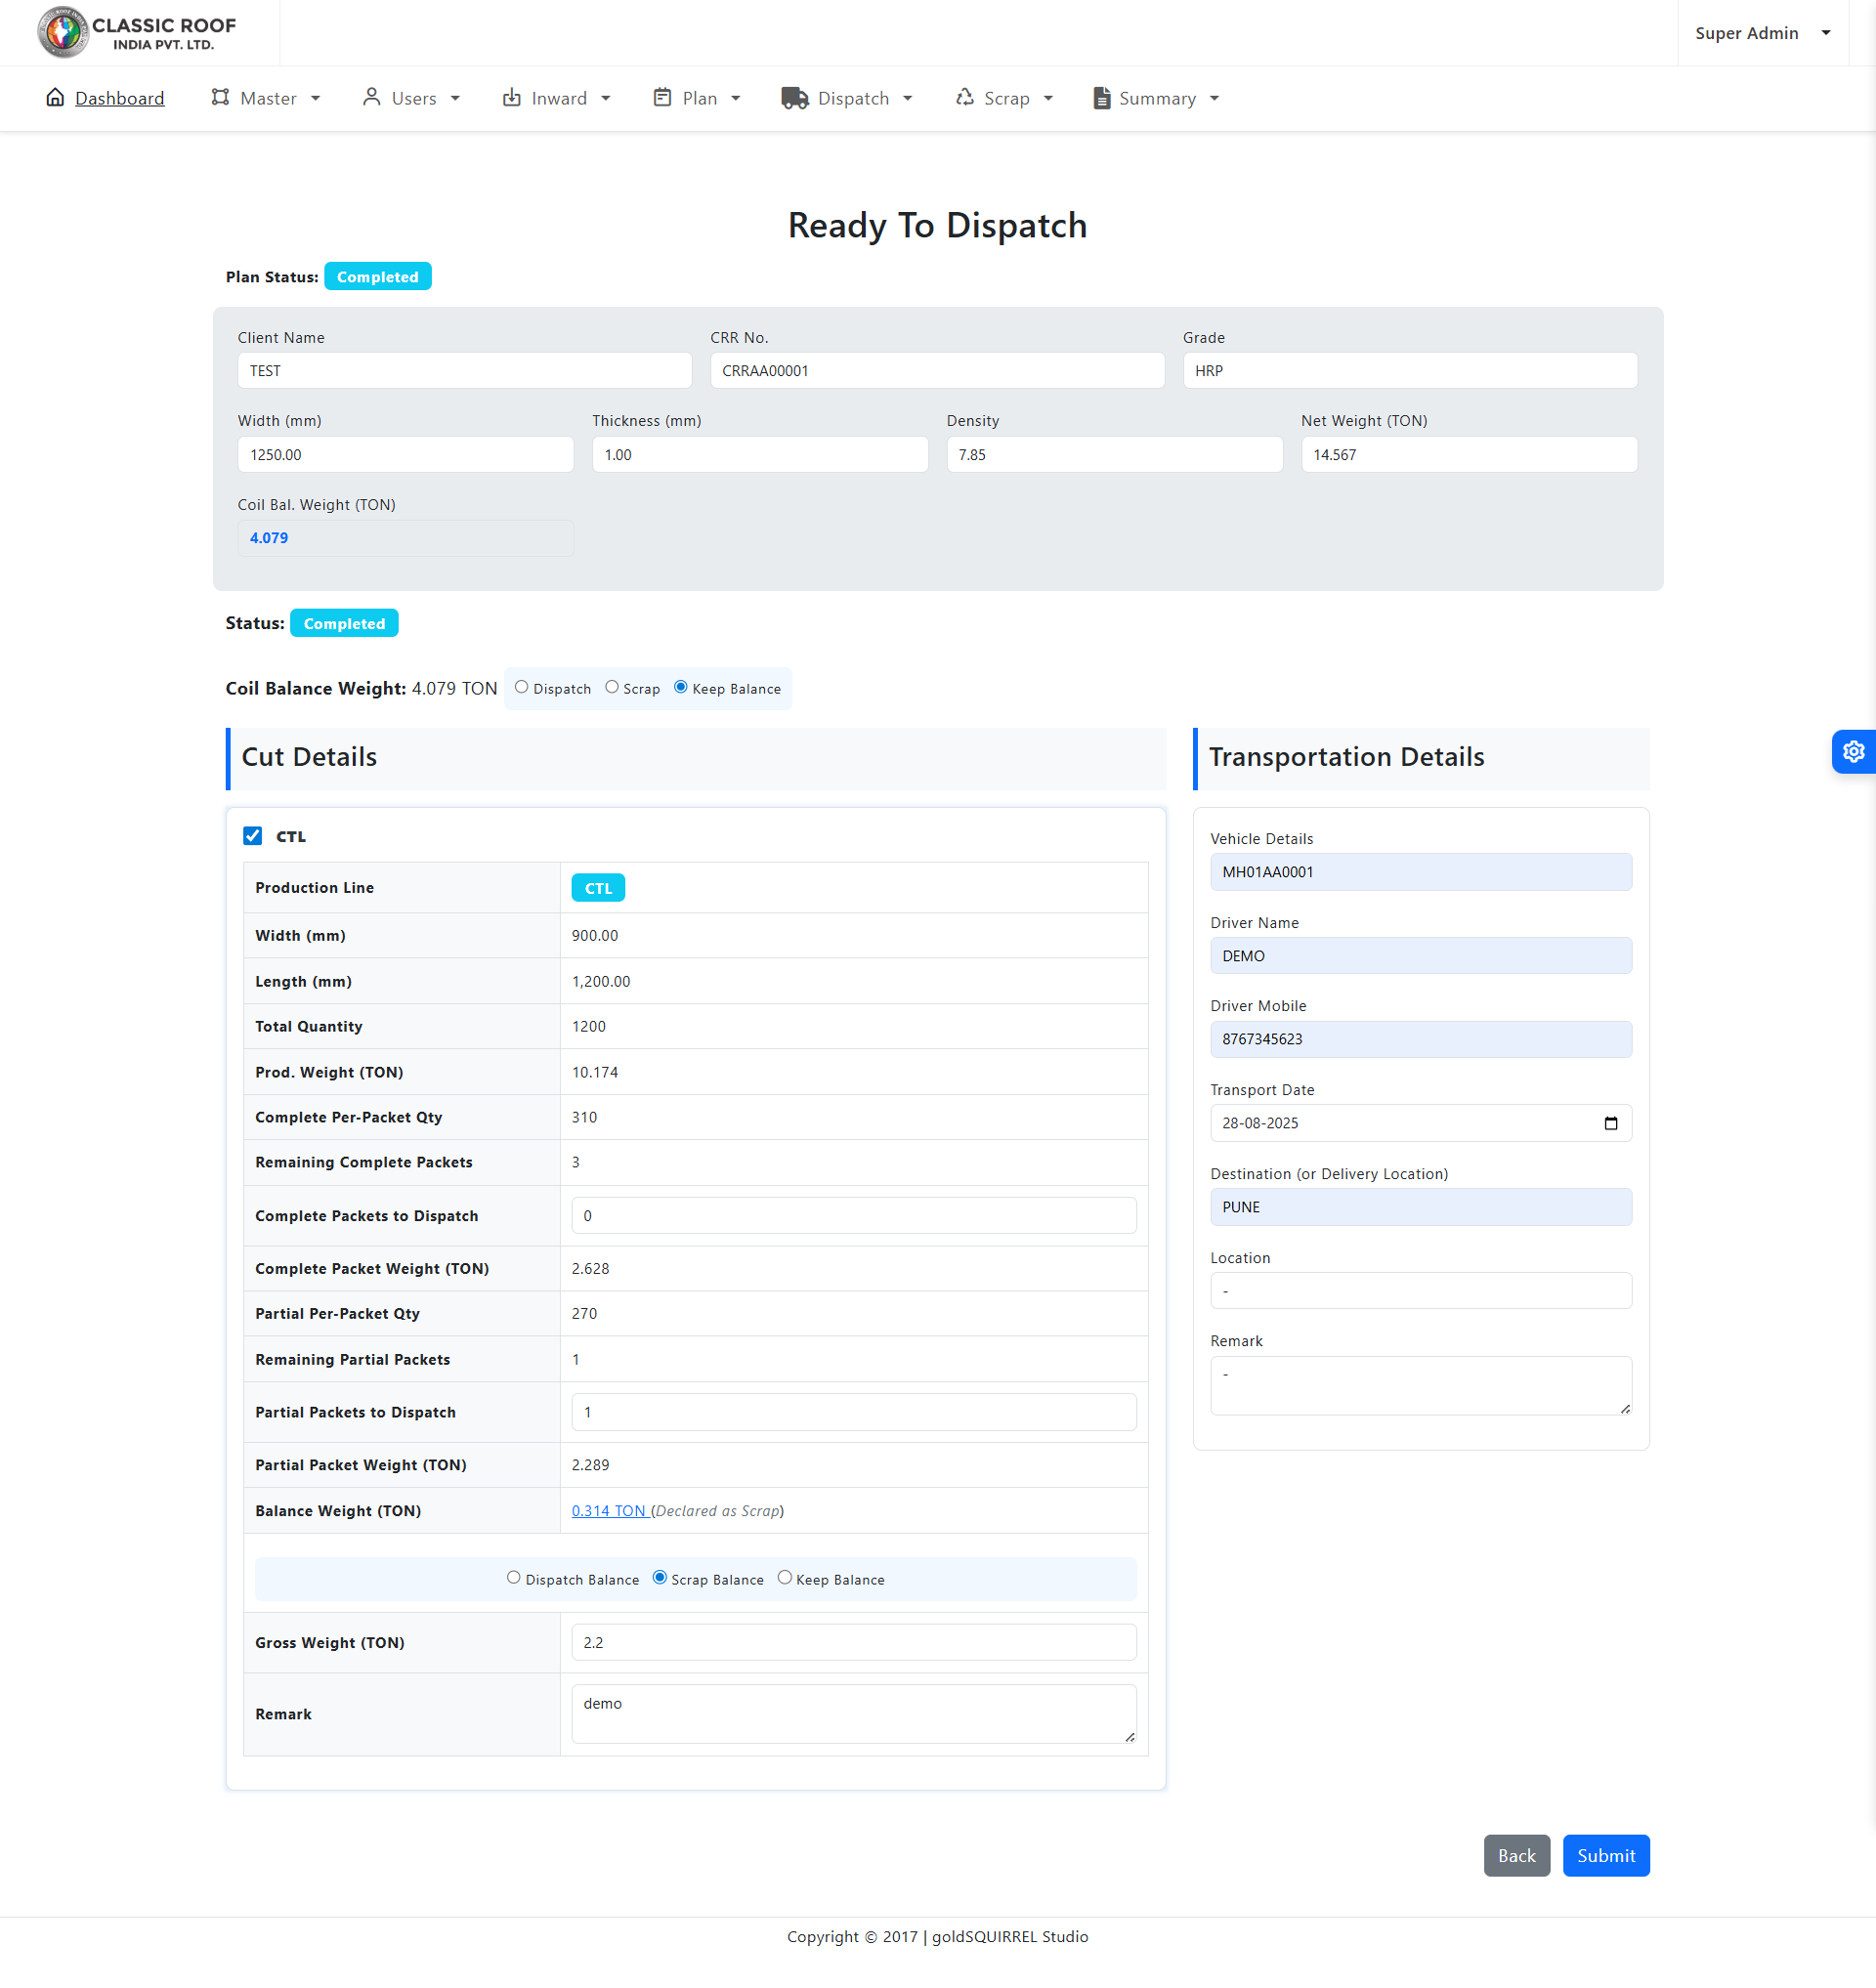Click the Scrap recycle icon
The height and width of the screenshot is (1988, 1876).
coord(964,98)
